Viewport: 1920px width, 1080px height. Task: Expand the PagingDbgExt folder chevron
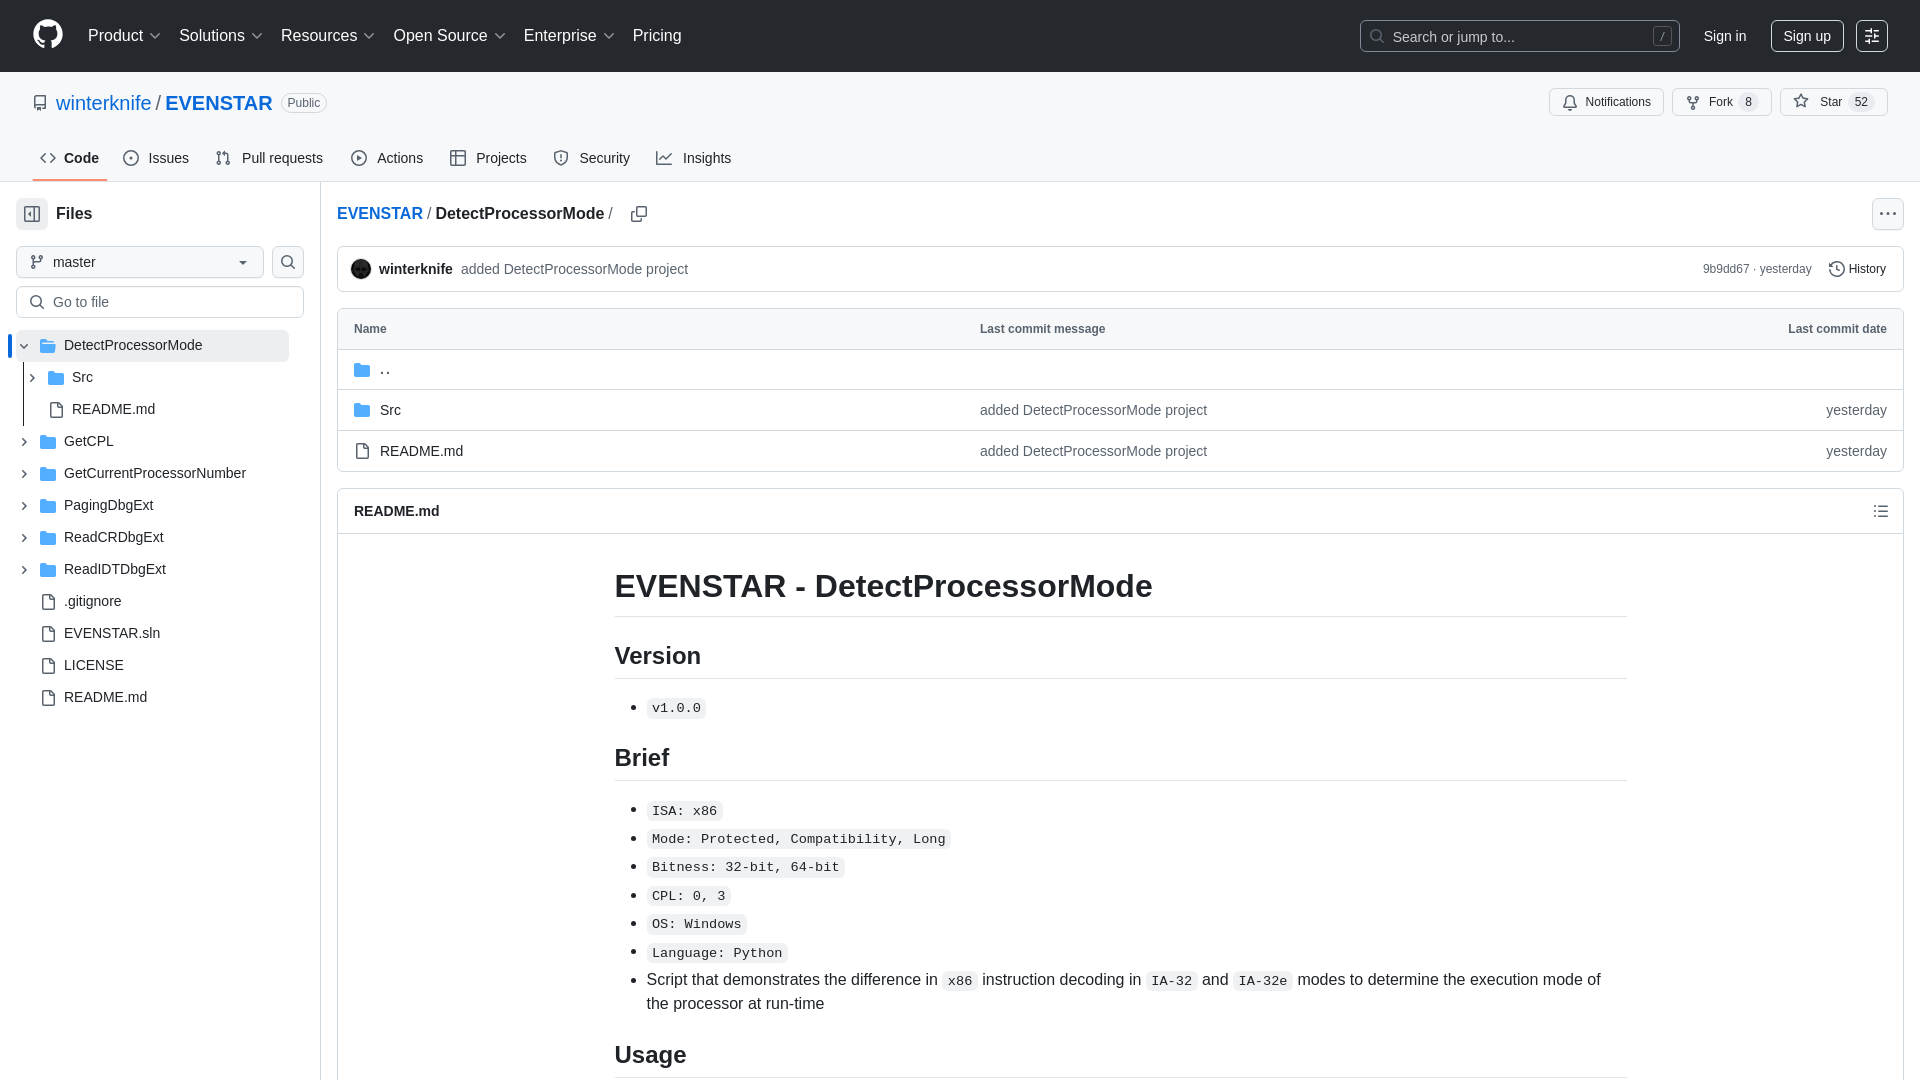click(24, 506)
